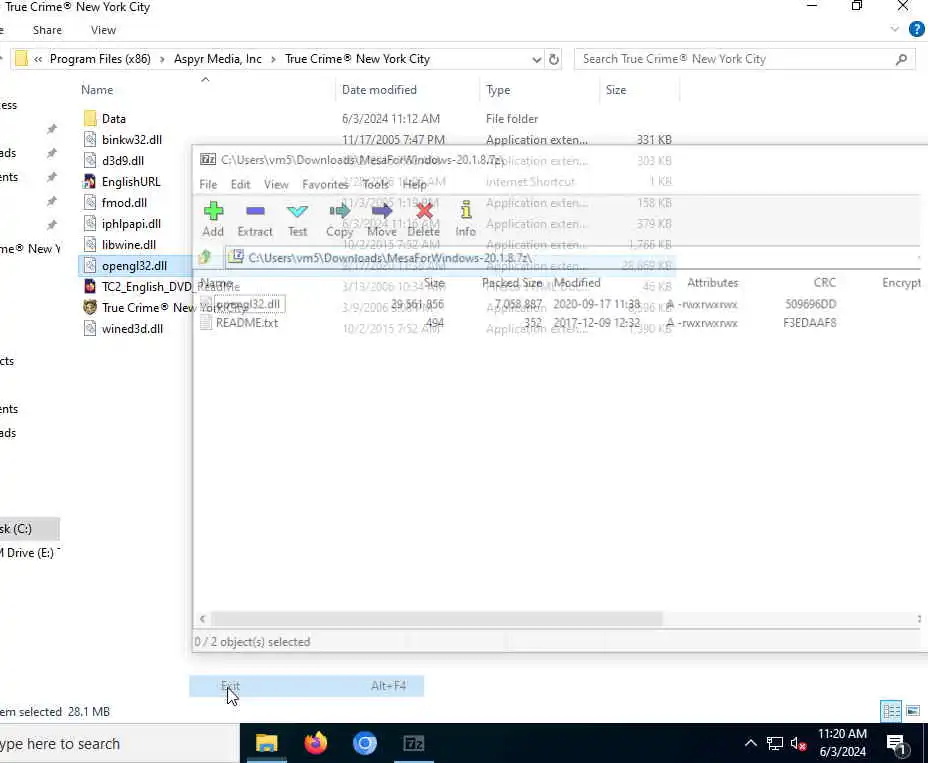This screenshot has width=928, height=763.
Task: Launch Firefox from the taskbar
Action: click(315, 743)
